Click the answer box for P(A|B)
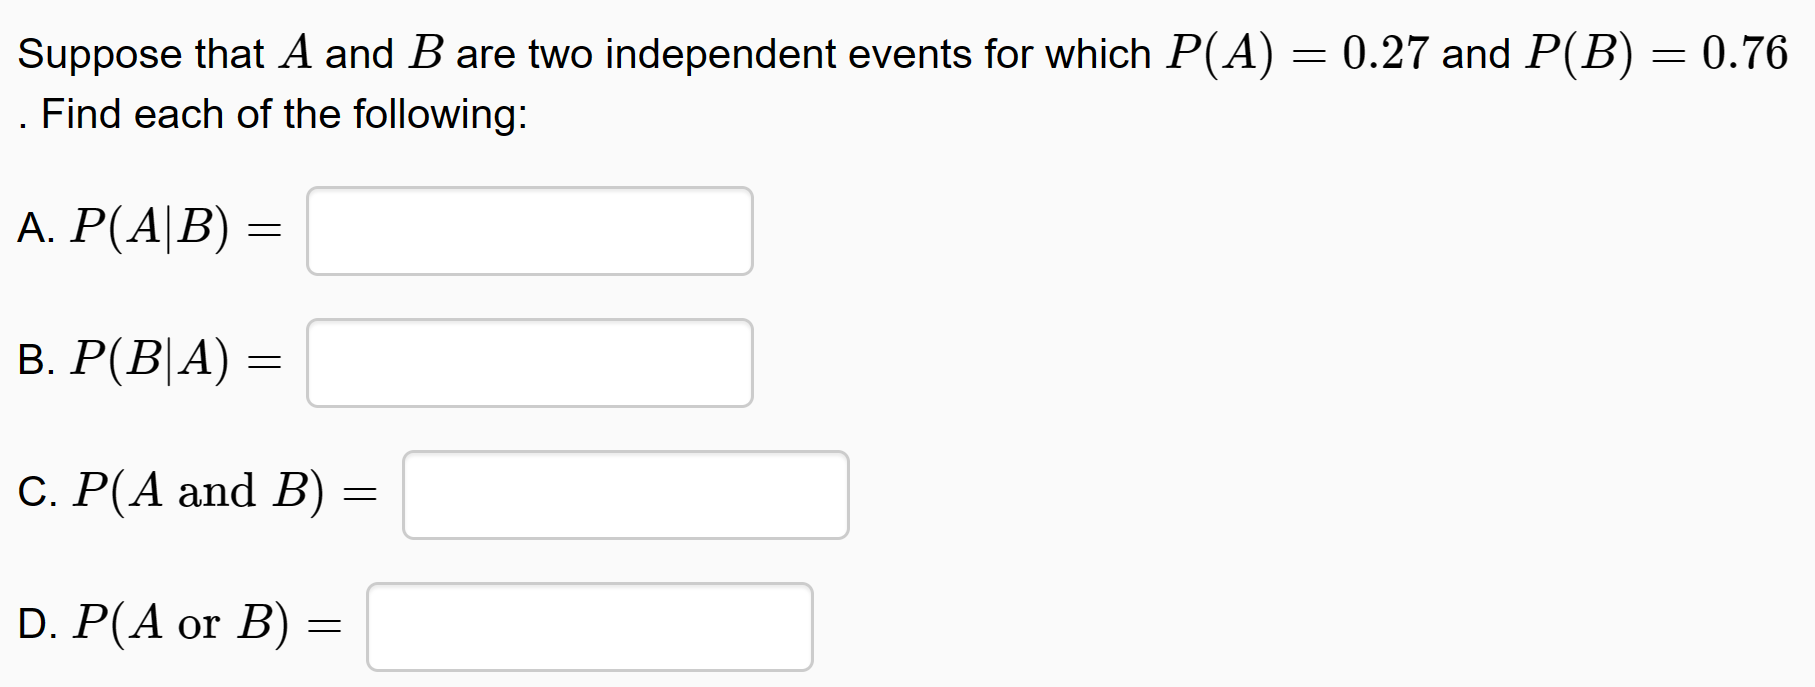The width and height of the screenshot is (1815, 687). click(x=529, y=230)
